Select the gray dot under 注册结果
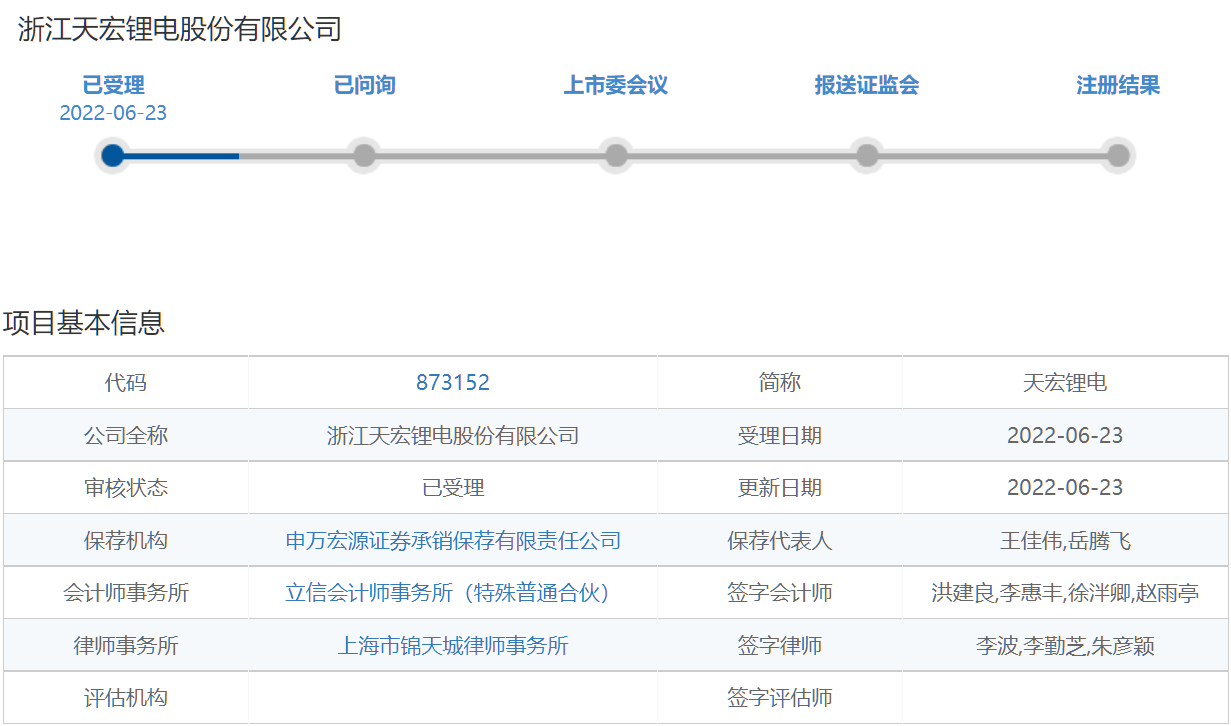The image size is (1231, 726). [1118, 155]
